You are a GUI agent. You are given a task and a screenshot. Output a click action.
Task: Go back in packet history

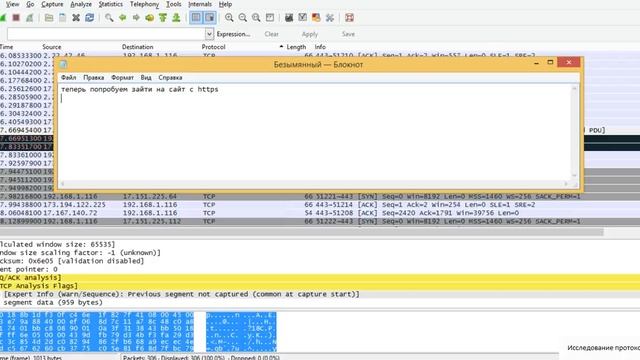[x=122, y=18]
